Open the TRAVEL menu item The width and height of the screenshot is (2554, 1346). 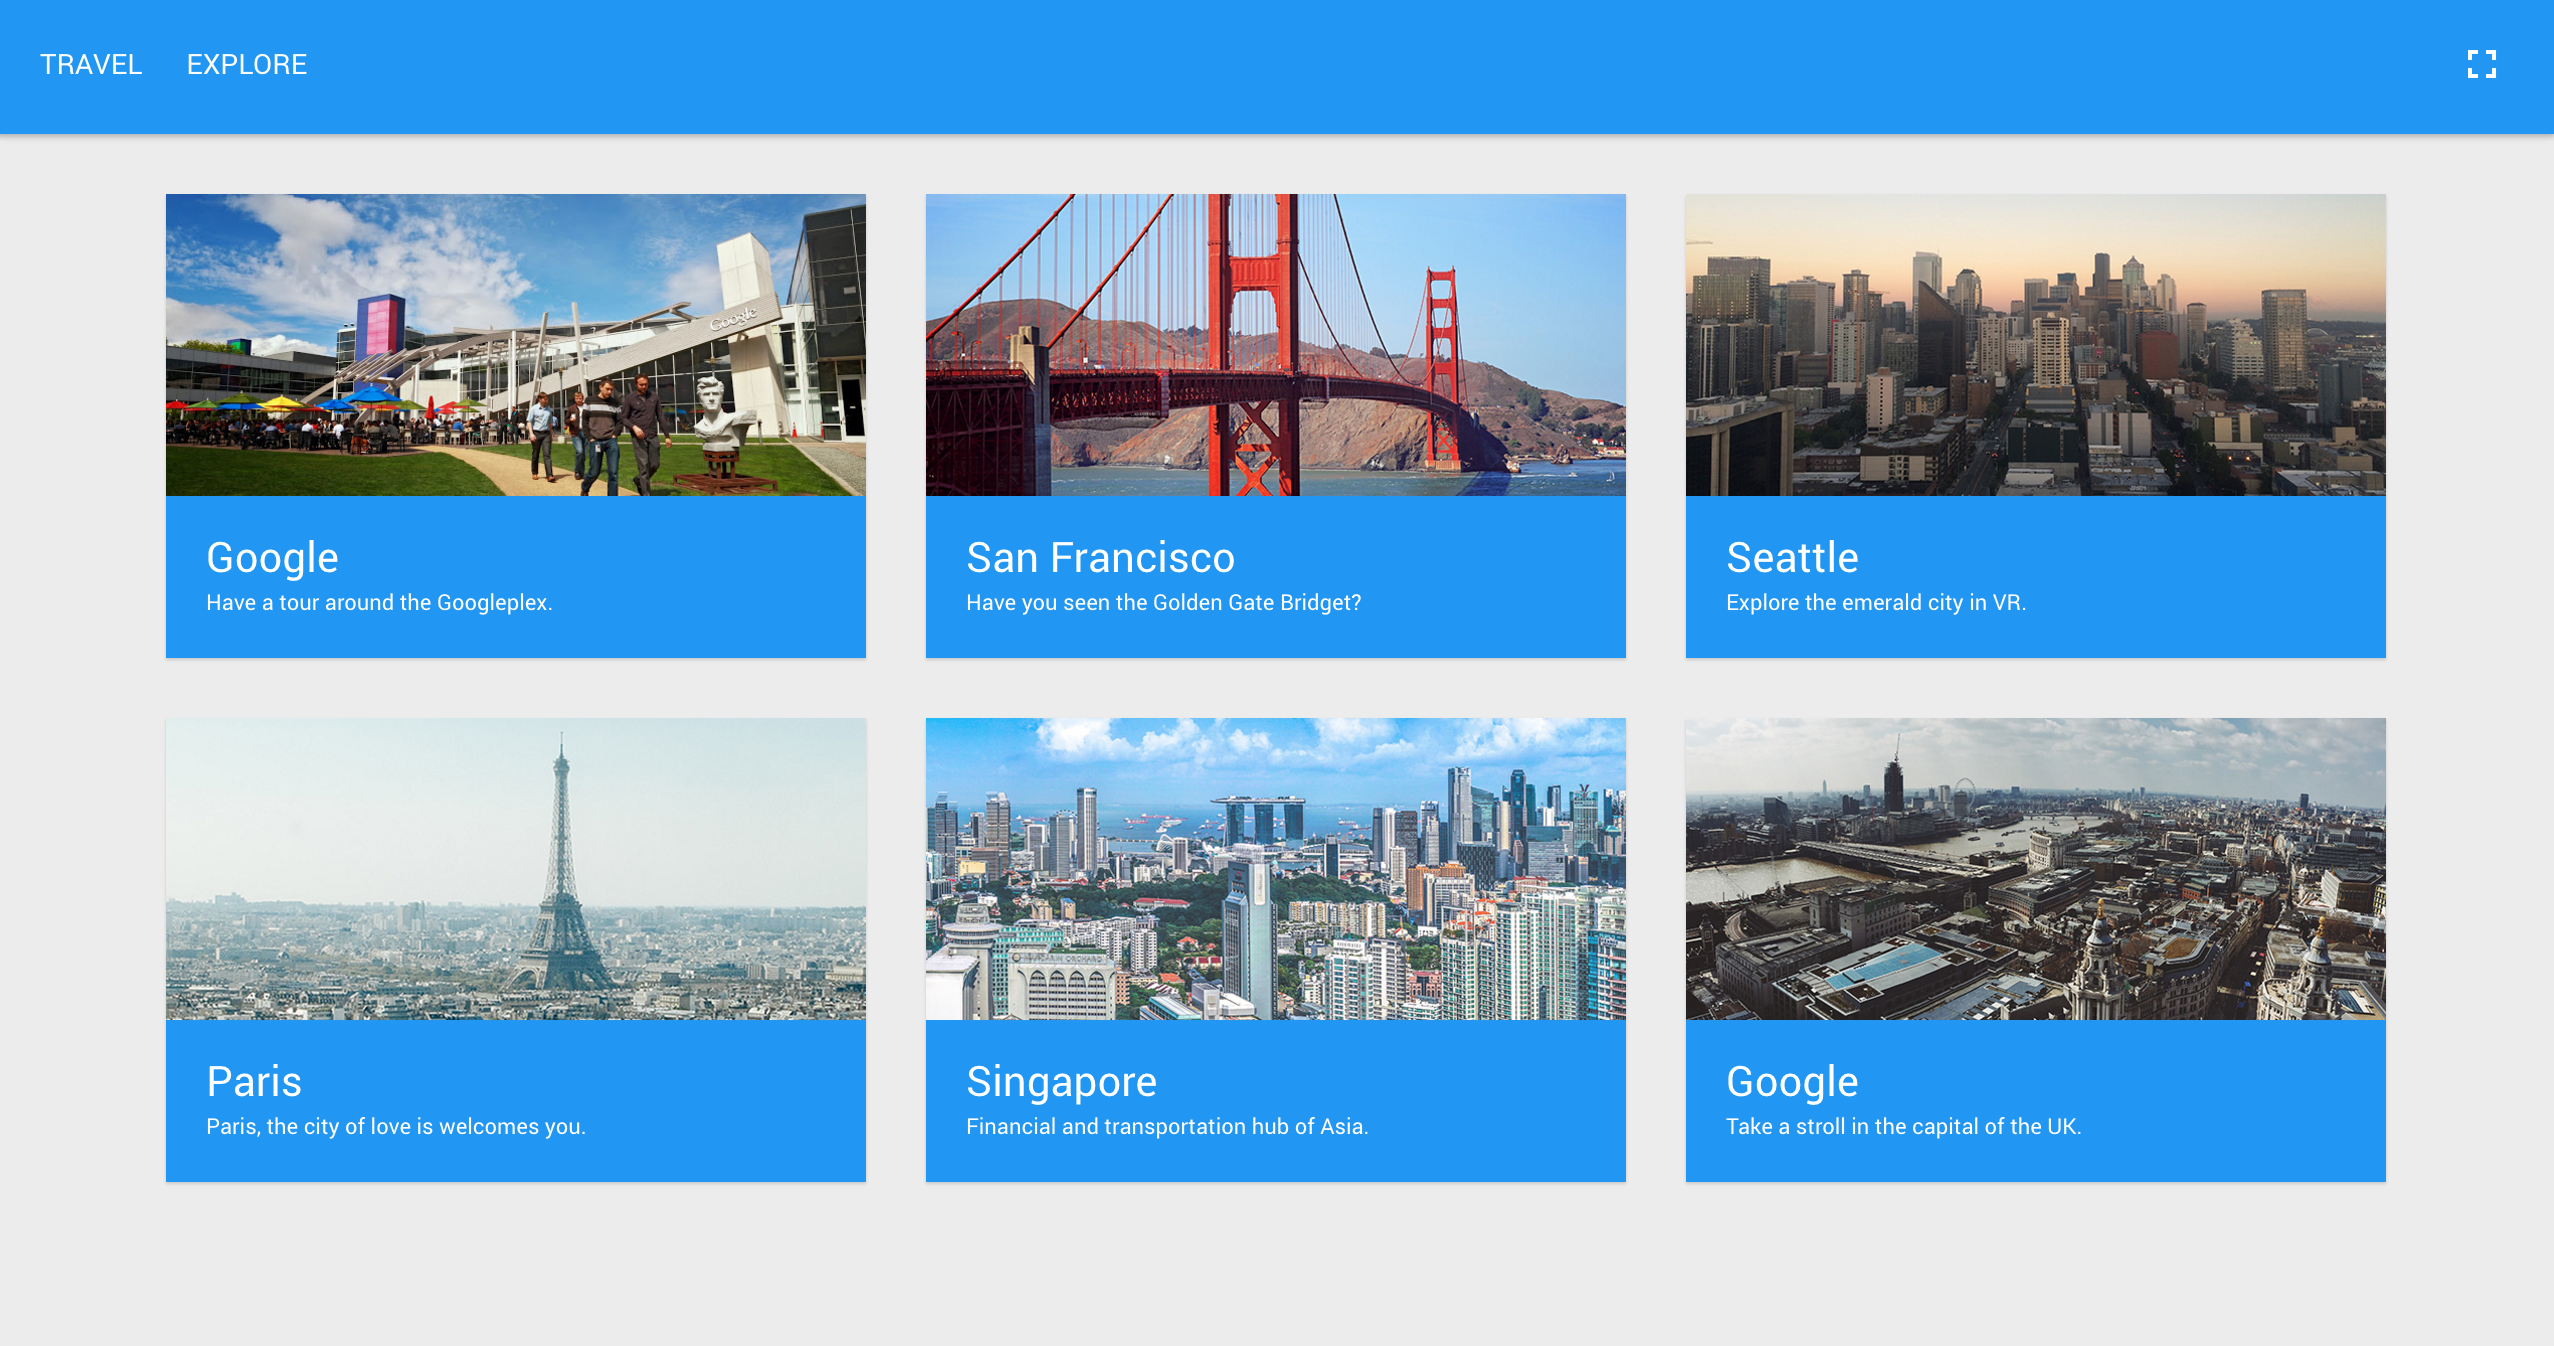(91, 64)
